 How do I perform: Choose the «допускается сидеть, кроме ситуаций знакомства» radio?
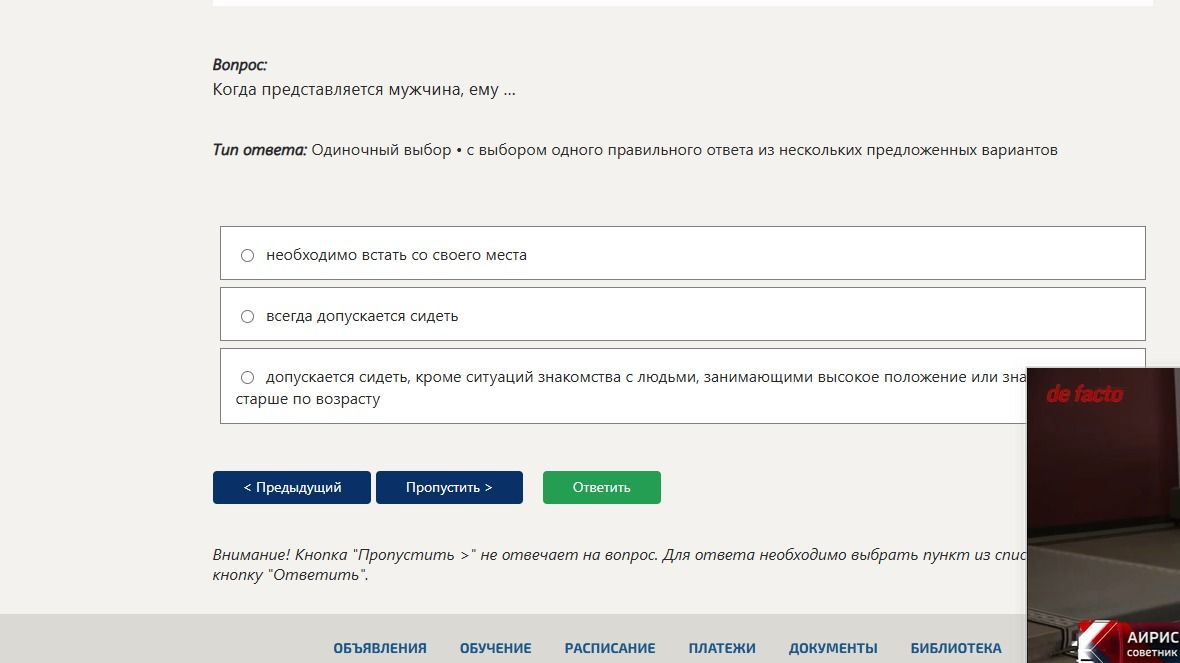click(247, 378)
